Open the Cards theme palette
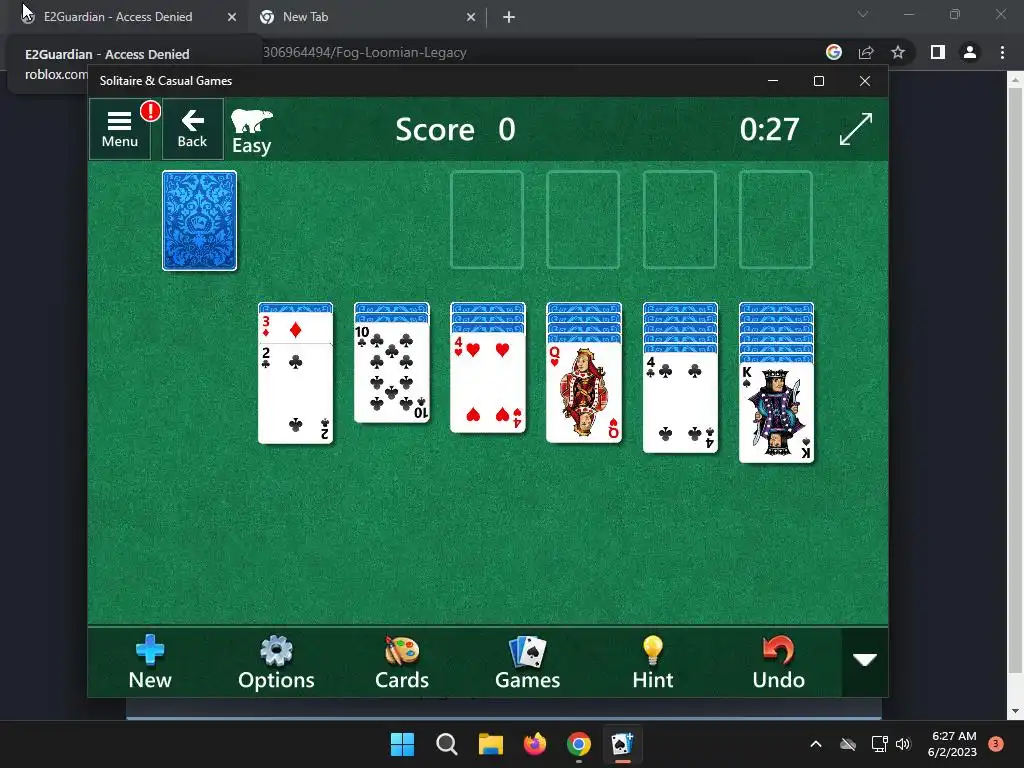 pos(402,662)
